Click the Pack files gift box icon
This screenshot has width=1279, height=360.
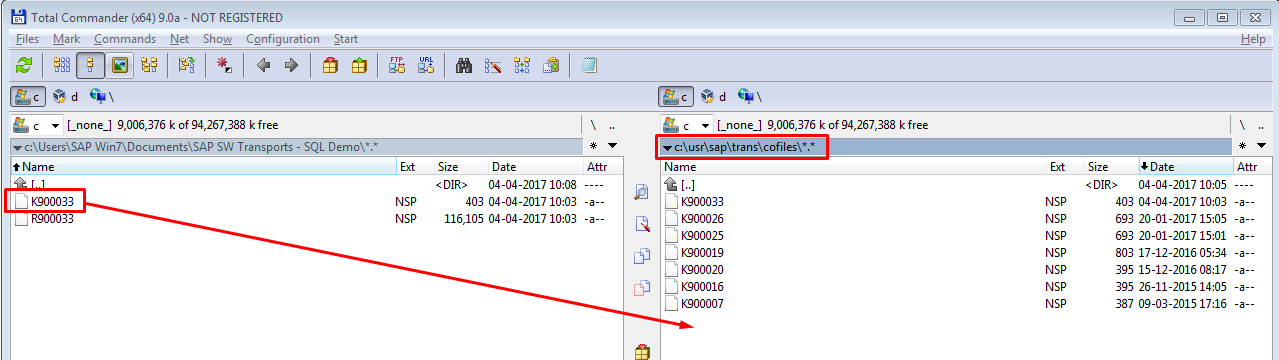(x=330, y=65)
